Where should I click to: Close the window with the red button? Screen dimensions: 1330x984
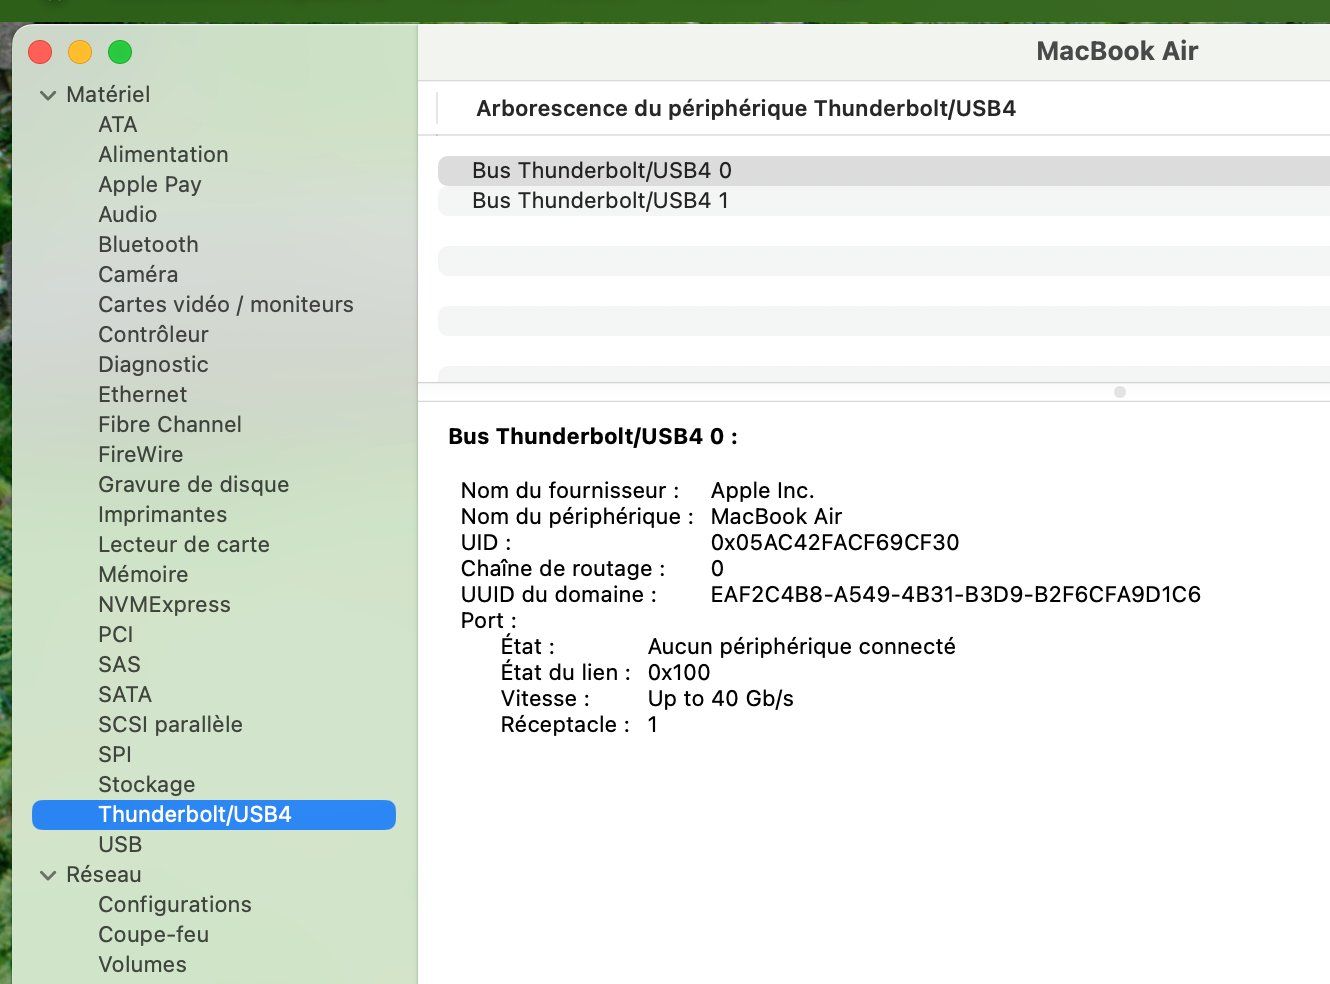(40, 52)
